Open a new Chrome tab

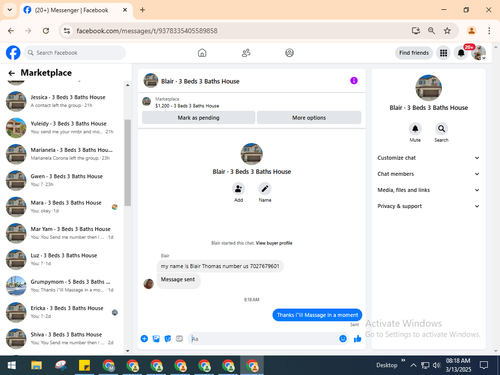(142, 10)
